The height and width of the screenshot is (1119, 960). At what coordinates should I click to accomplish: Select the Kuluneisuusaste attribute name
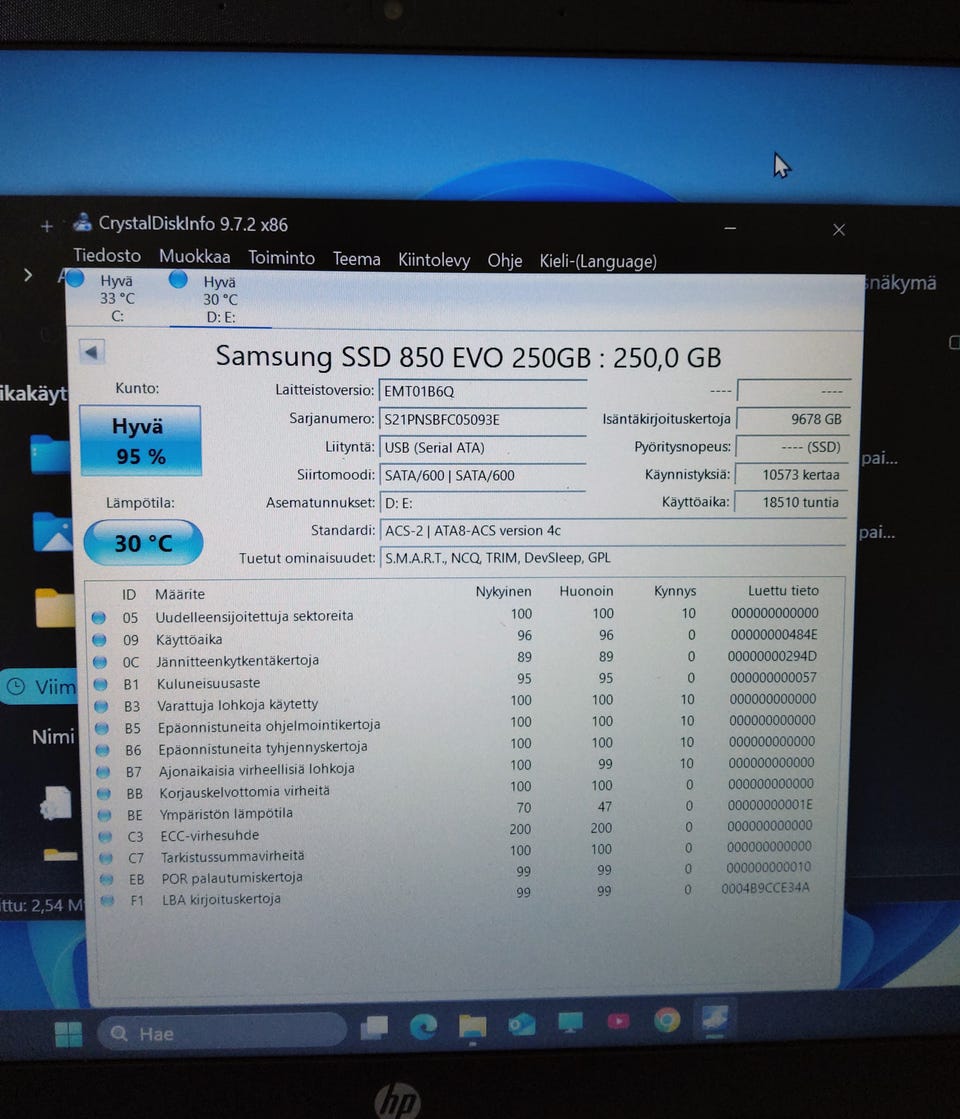coord(208,684)
